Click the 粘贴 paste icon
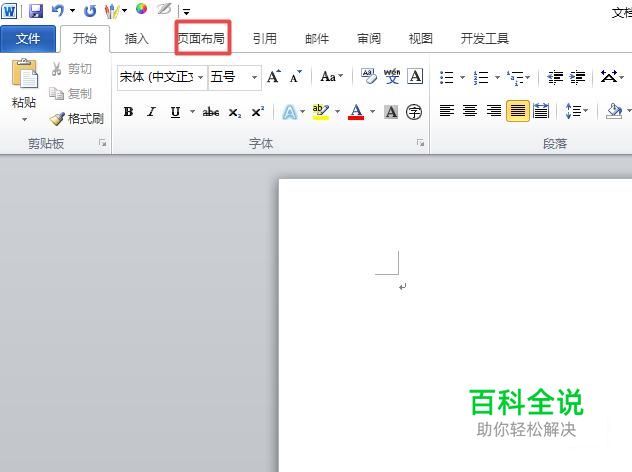The width and height of the screenshot is (632, 472). 24,74
